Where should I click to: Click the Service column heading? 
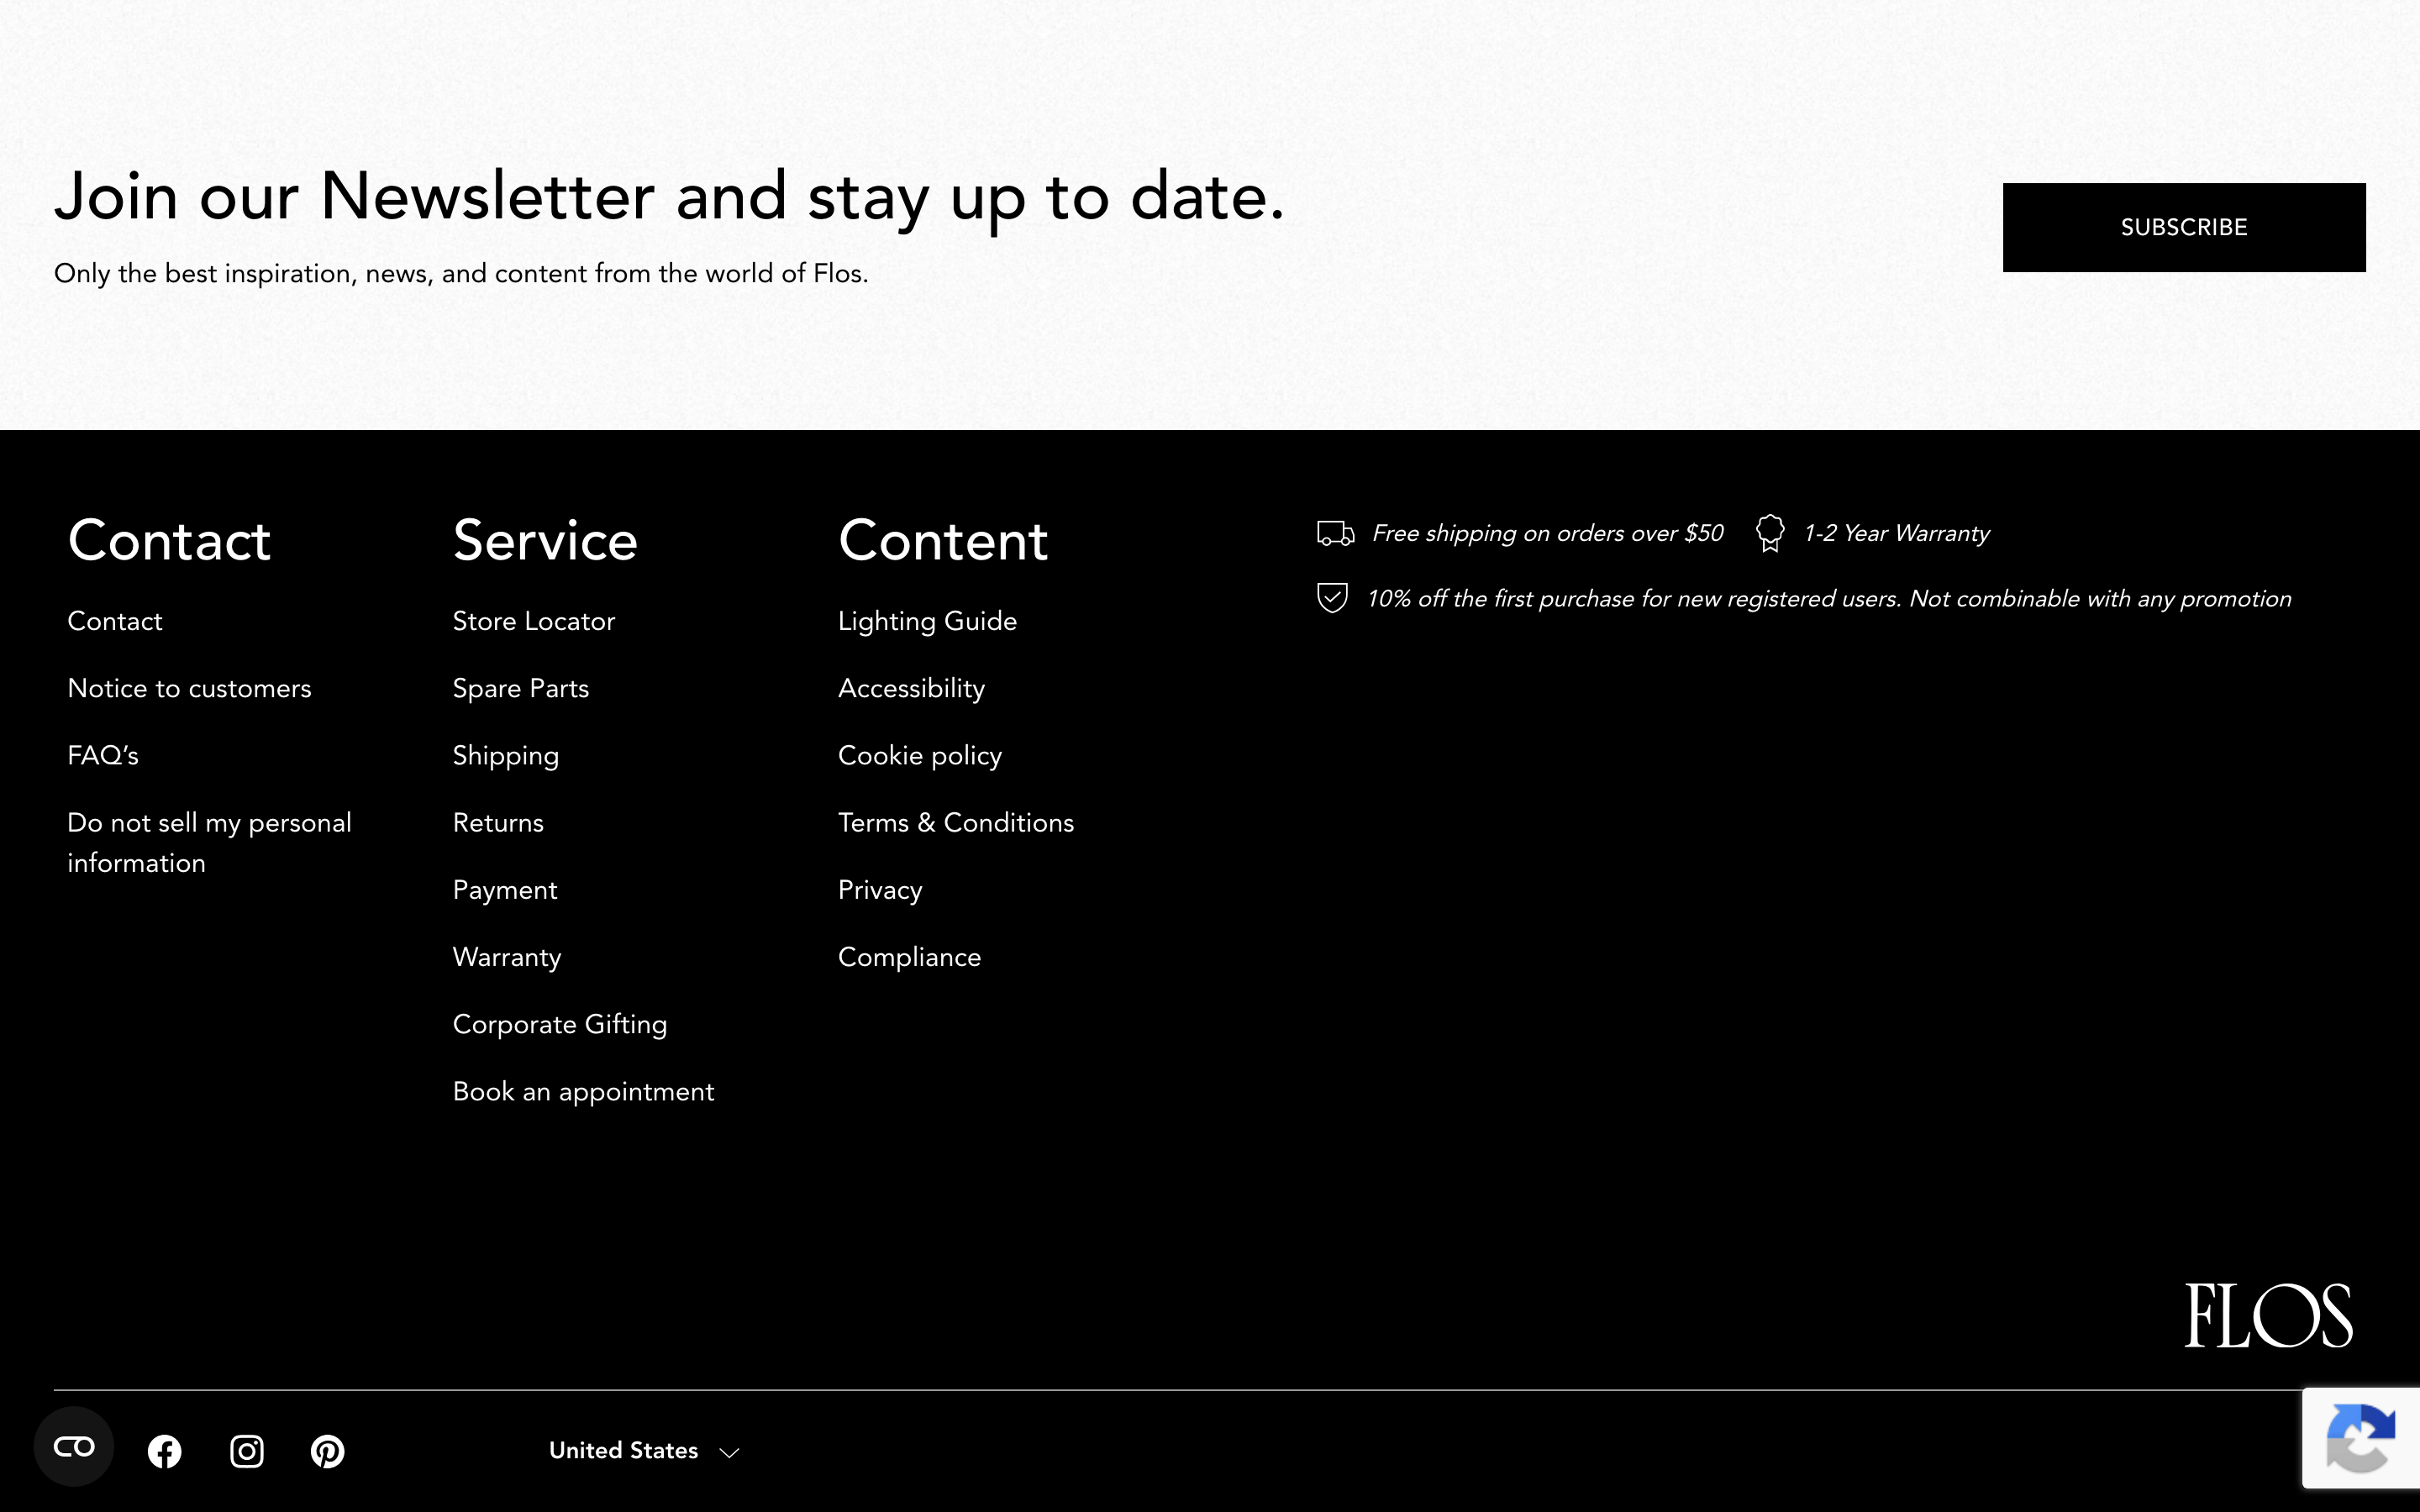(x=545, y=540)
